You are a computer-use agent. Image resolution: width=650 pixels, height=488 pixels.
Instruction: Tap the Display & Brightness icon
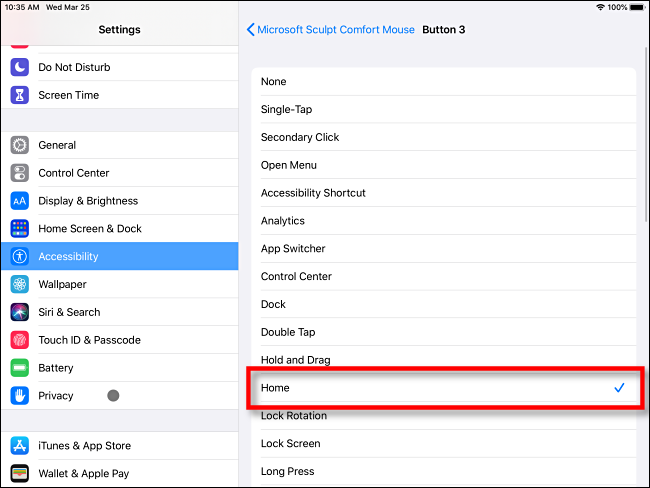point(20,201)
